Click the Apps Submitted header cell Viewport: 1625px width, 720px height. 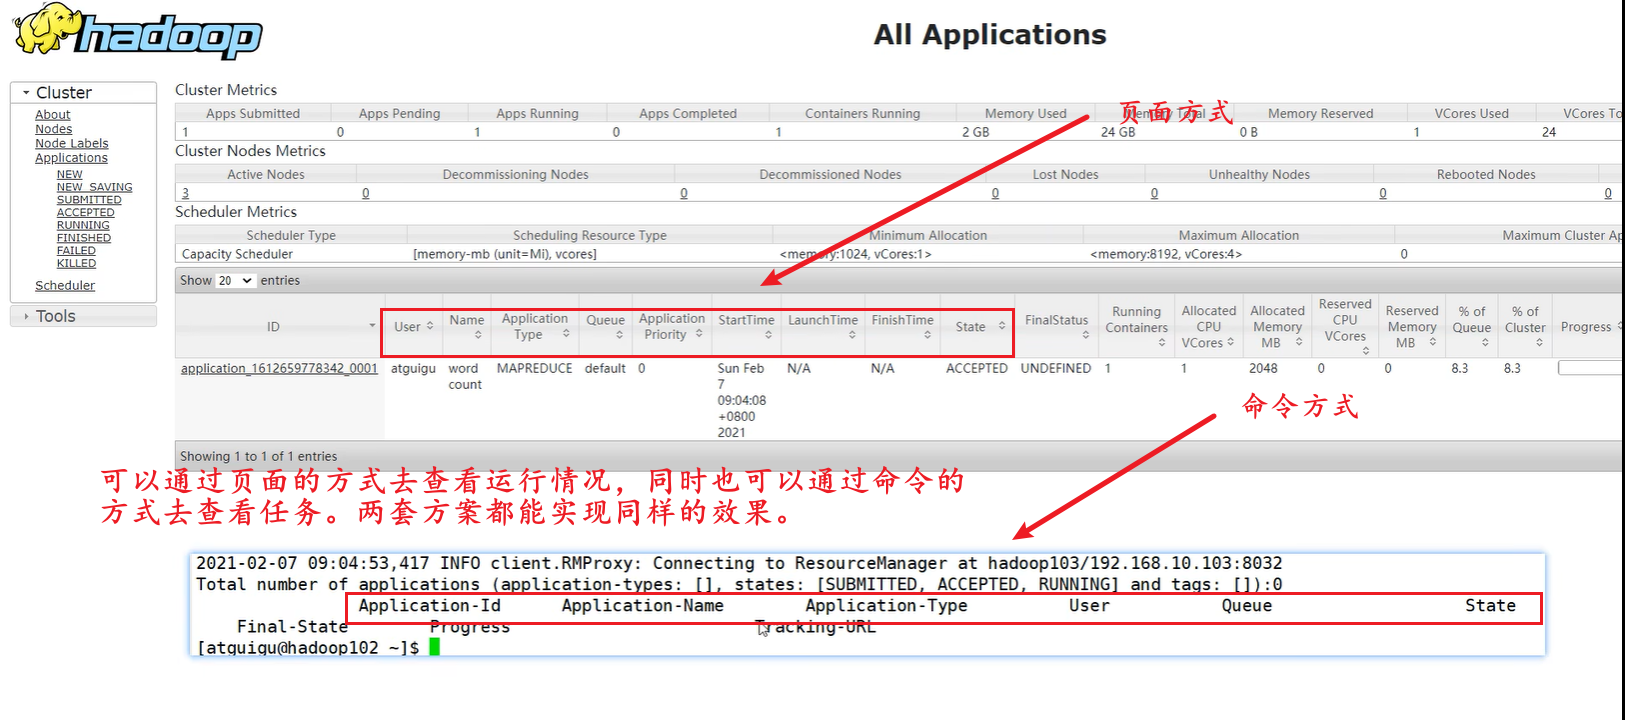pos(253,113)
